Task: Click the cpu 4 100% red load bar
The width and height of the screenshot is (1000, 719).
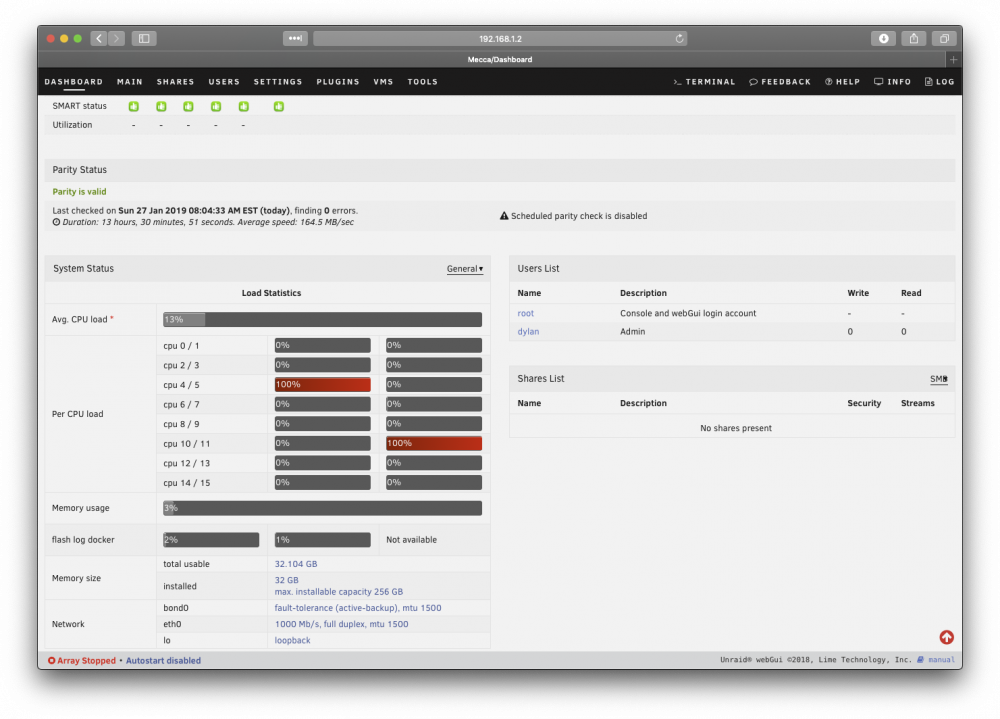Action: pos(322,384)
